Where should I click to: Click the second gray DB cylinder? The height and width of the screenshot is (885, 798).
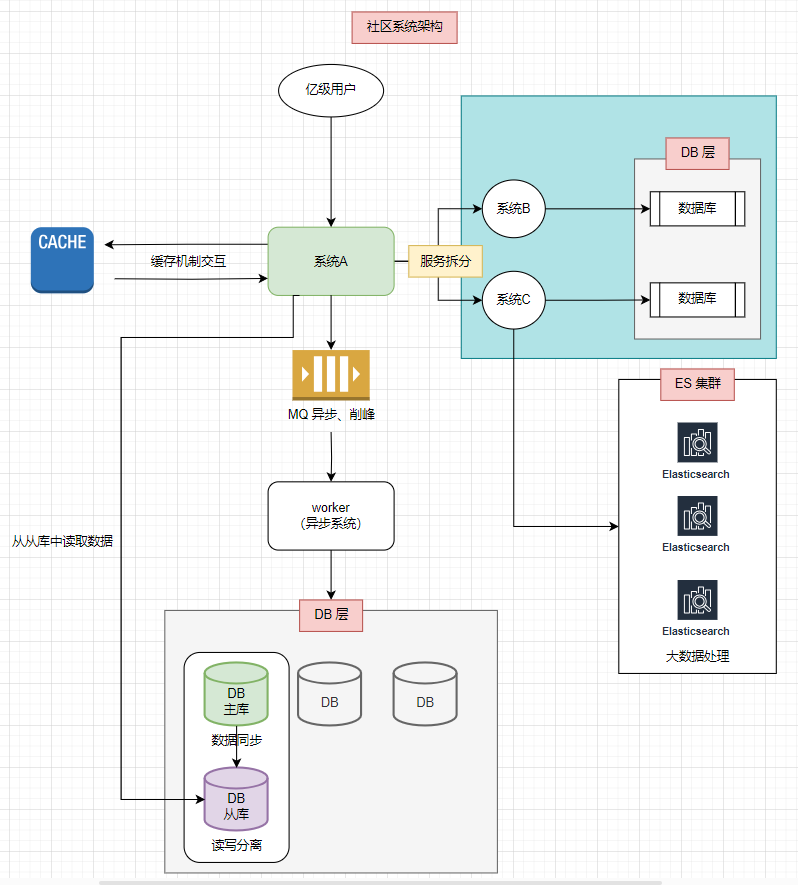click(425, 693)
